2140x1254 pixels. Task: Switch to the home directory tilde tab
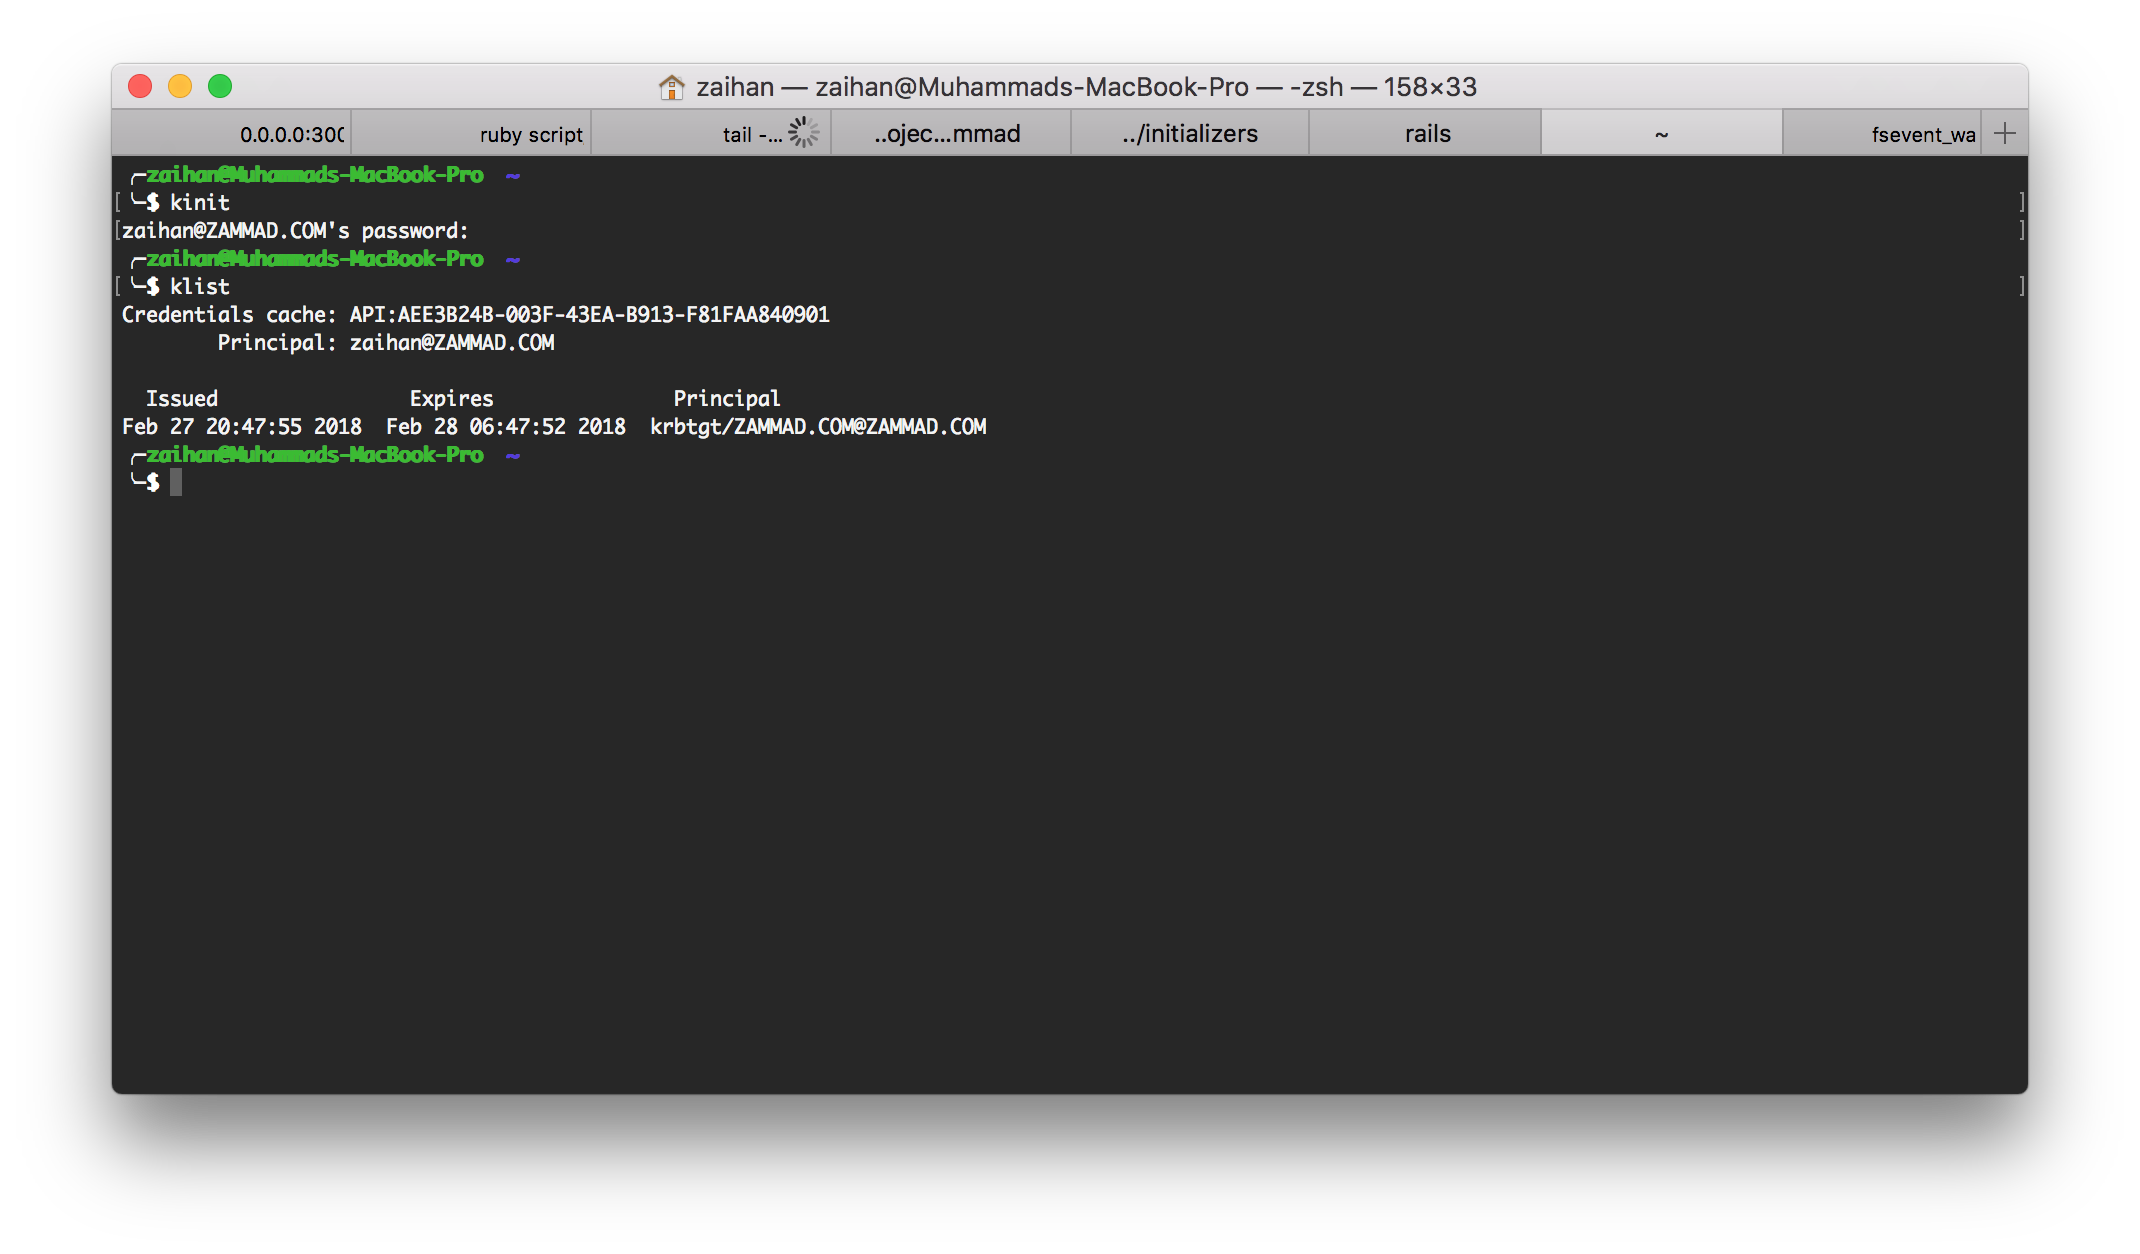pos(1660,132)
